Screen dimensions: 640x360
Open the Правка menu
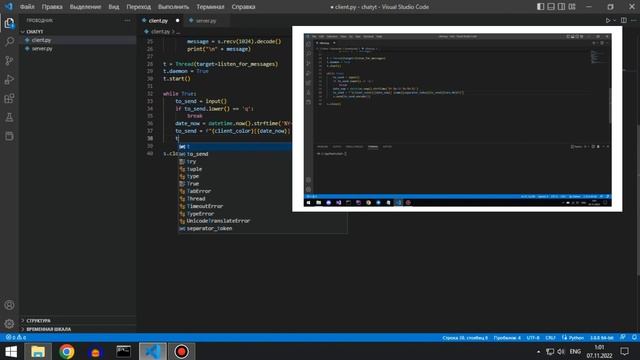click(52, 7)
